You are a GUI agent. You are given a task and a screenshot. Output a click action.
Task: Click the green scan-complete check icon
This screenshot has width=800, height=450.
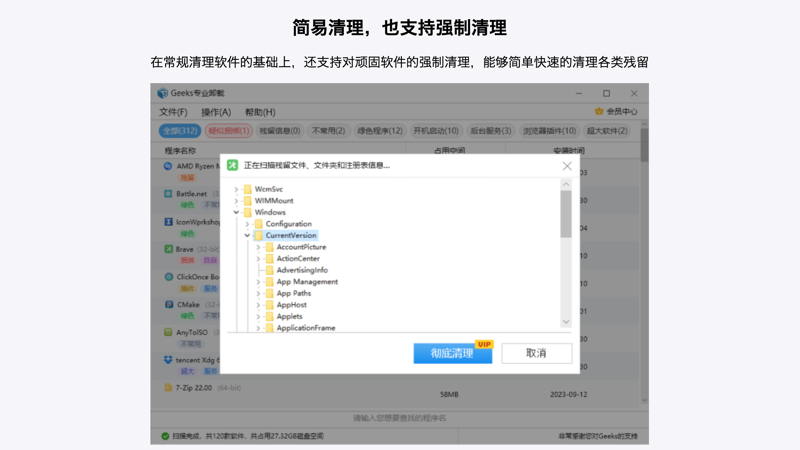point(165,436)
